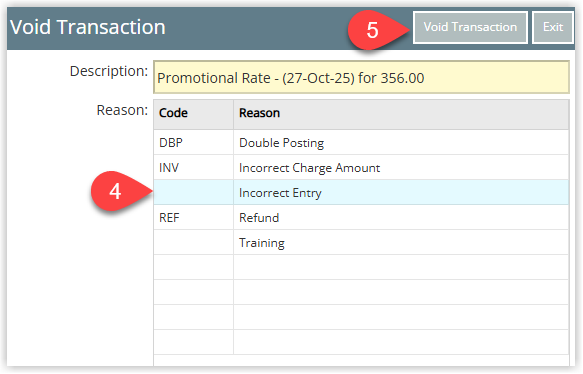Click the Void Transaction button
The height and width of the screenshot is (374, 583).
coord(470,28)
